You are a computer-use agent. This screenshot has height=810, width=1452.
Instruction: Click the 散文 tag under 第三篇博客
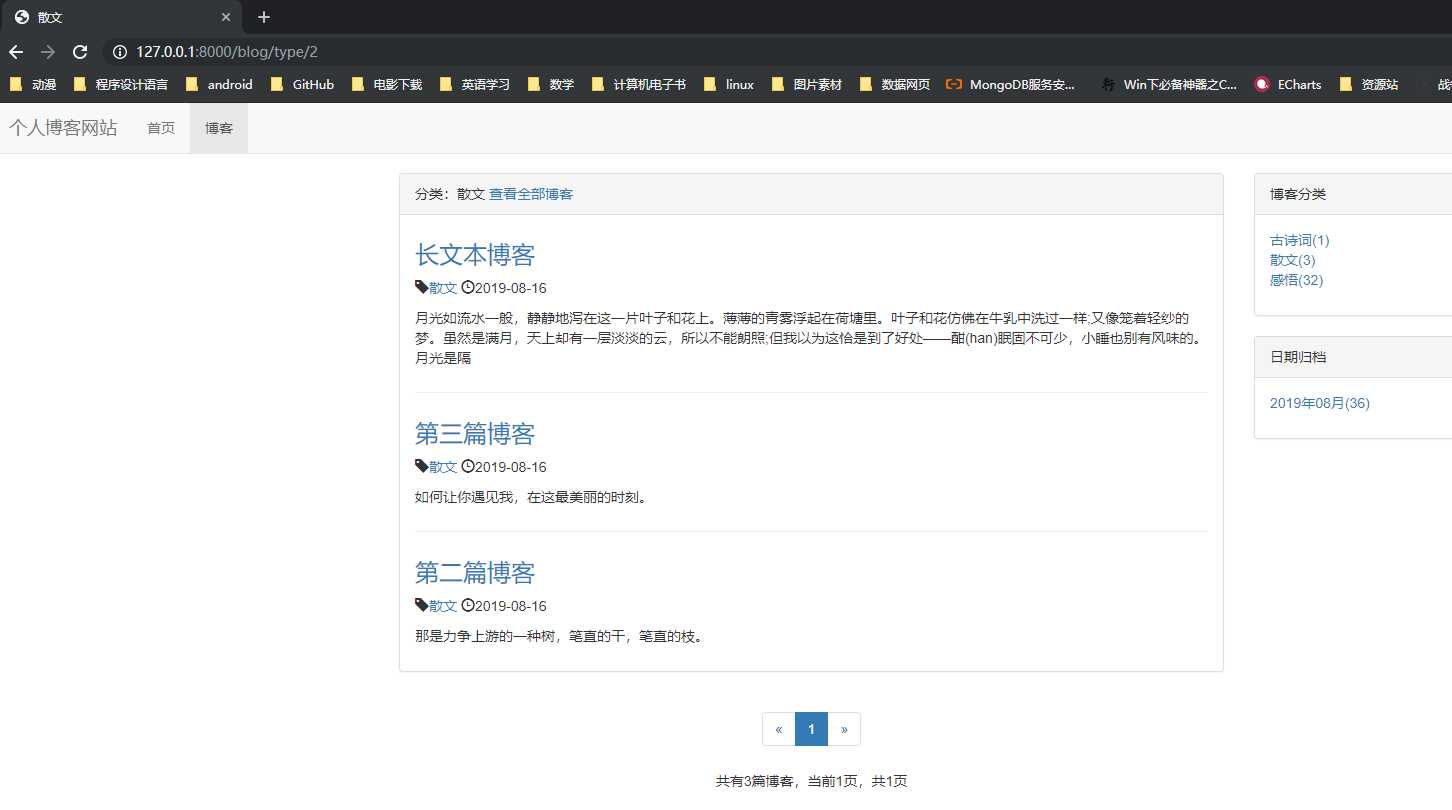click(x=443, y=467)
